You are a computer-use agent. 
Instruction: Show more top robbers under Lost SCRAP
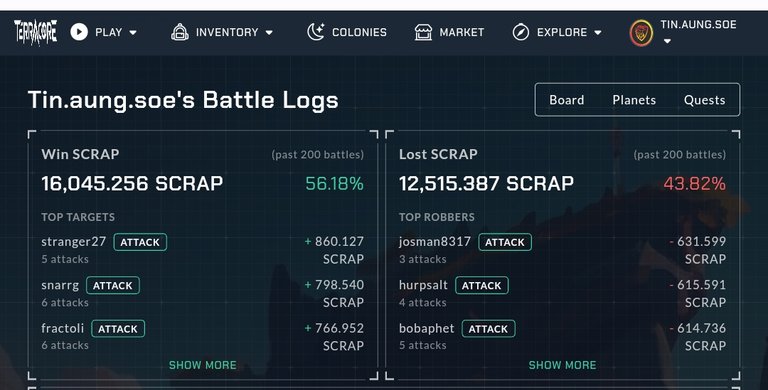point(562,365)
